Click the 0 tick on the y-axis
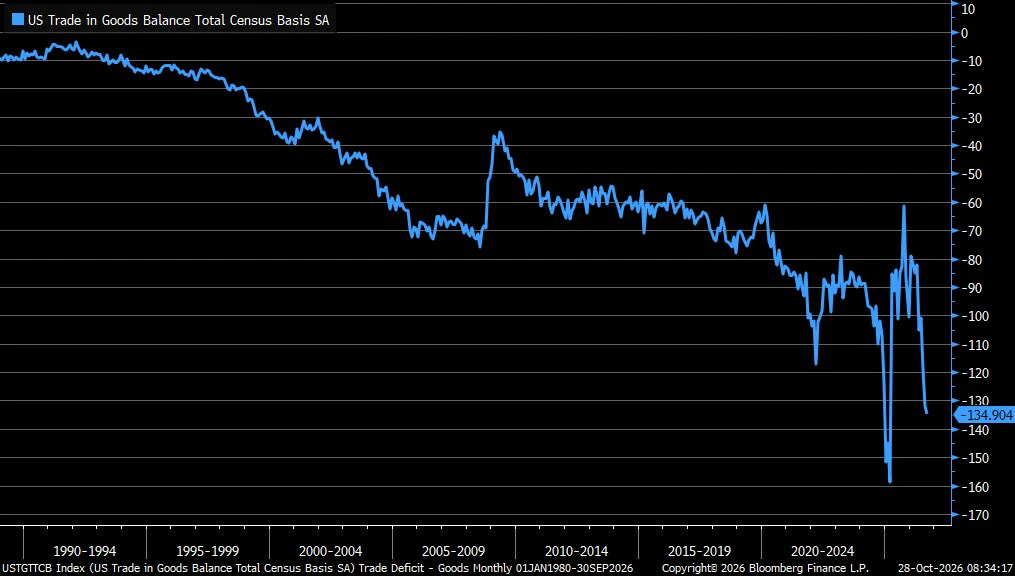Viewport: 1015px width, 576px height. (x=965, y=32)
